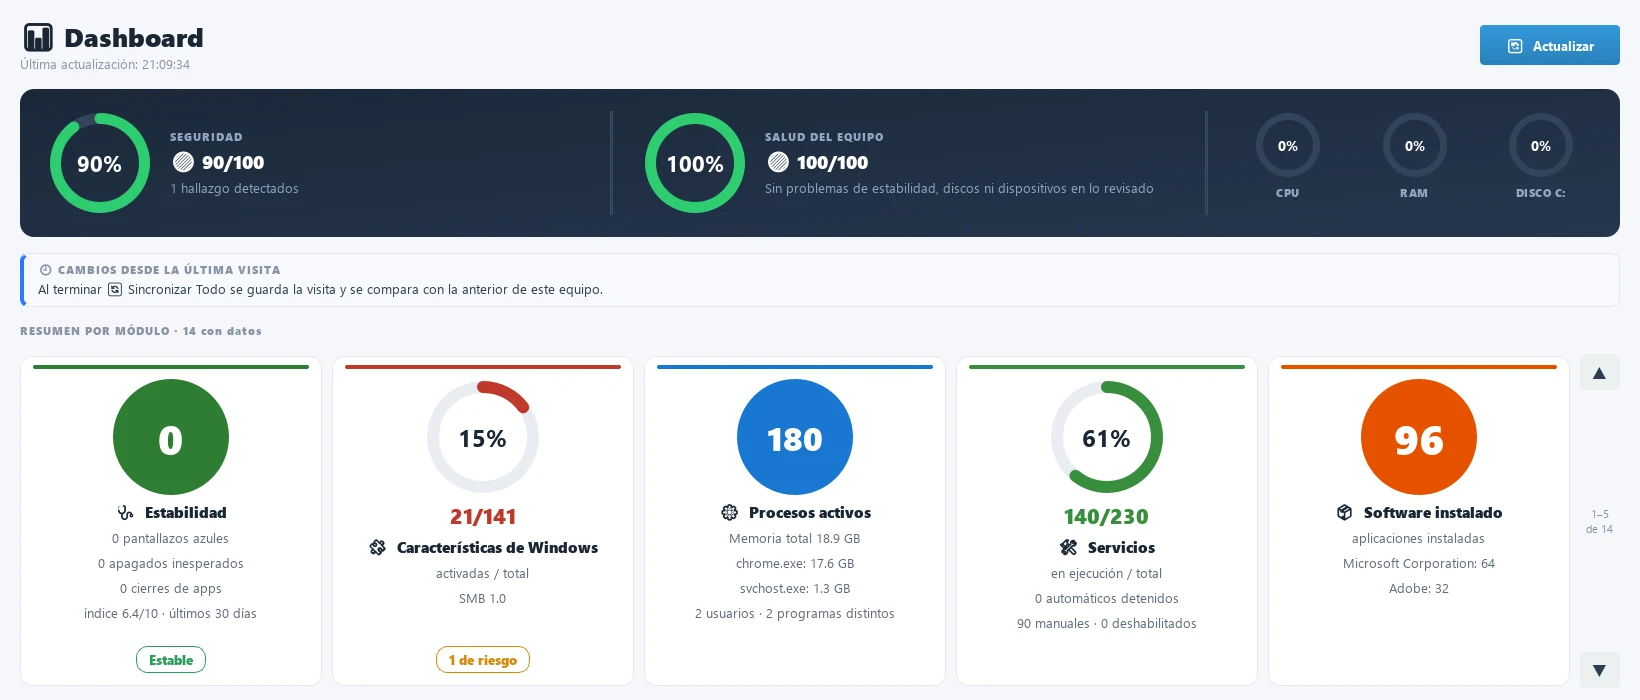Click the Dashboard bar-chart logo icon
This screenshot has height=700, width=1640.
(x=38, y=38)
